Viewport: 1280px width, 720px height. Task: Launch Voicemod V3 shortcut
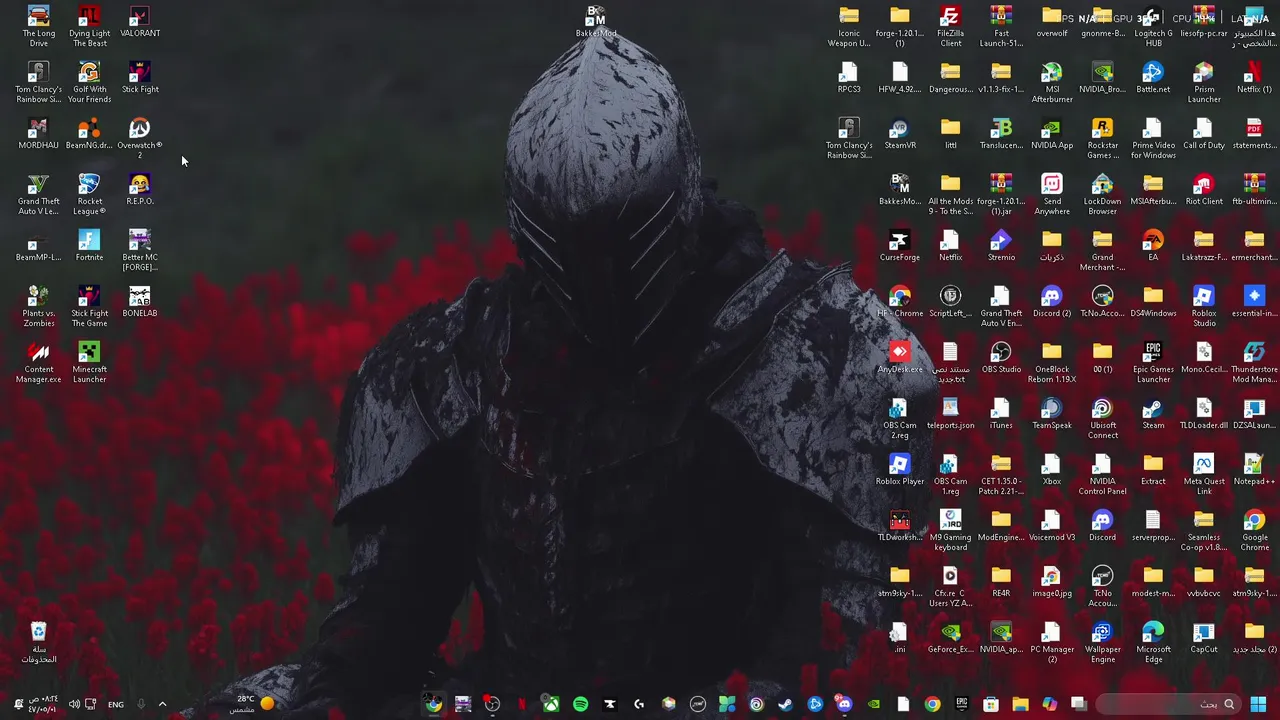coord(1052,526)
